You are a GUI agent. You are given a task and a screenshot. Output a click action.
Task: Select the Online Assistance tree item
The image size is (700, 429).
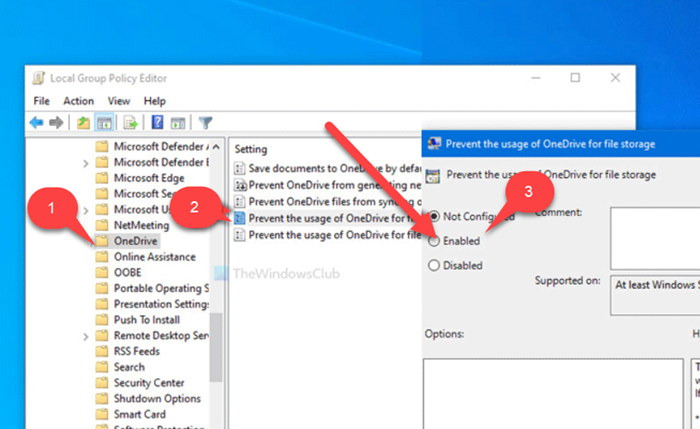point(154,257)
